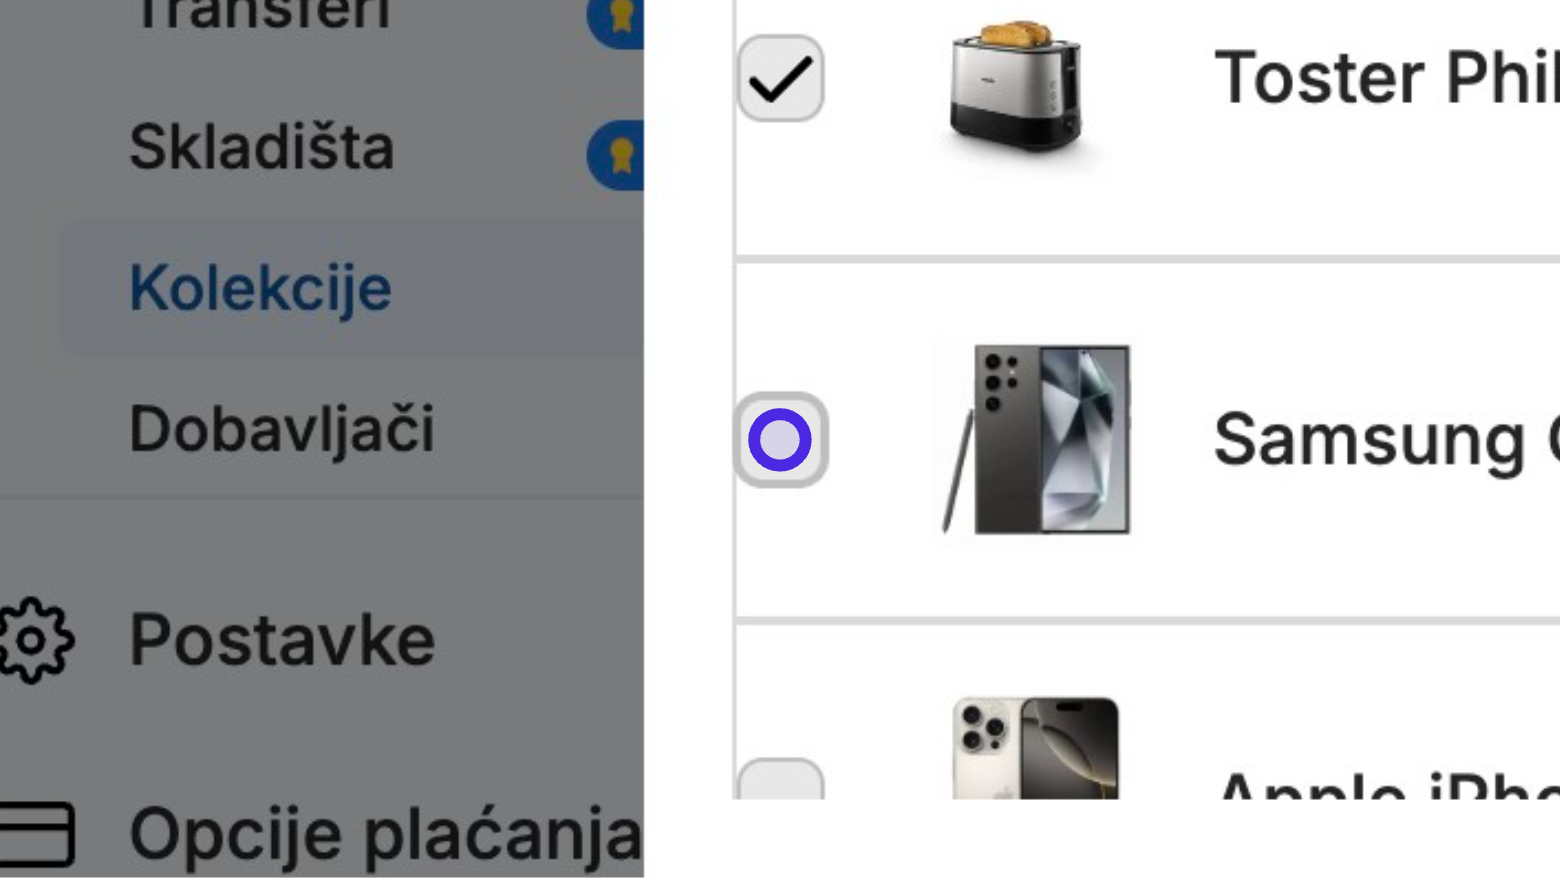Screen dimensions: 1560x878
Task: Click the premium badge beside Skladišta
Action: click(616, 155)
